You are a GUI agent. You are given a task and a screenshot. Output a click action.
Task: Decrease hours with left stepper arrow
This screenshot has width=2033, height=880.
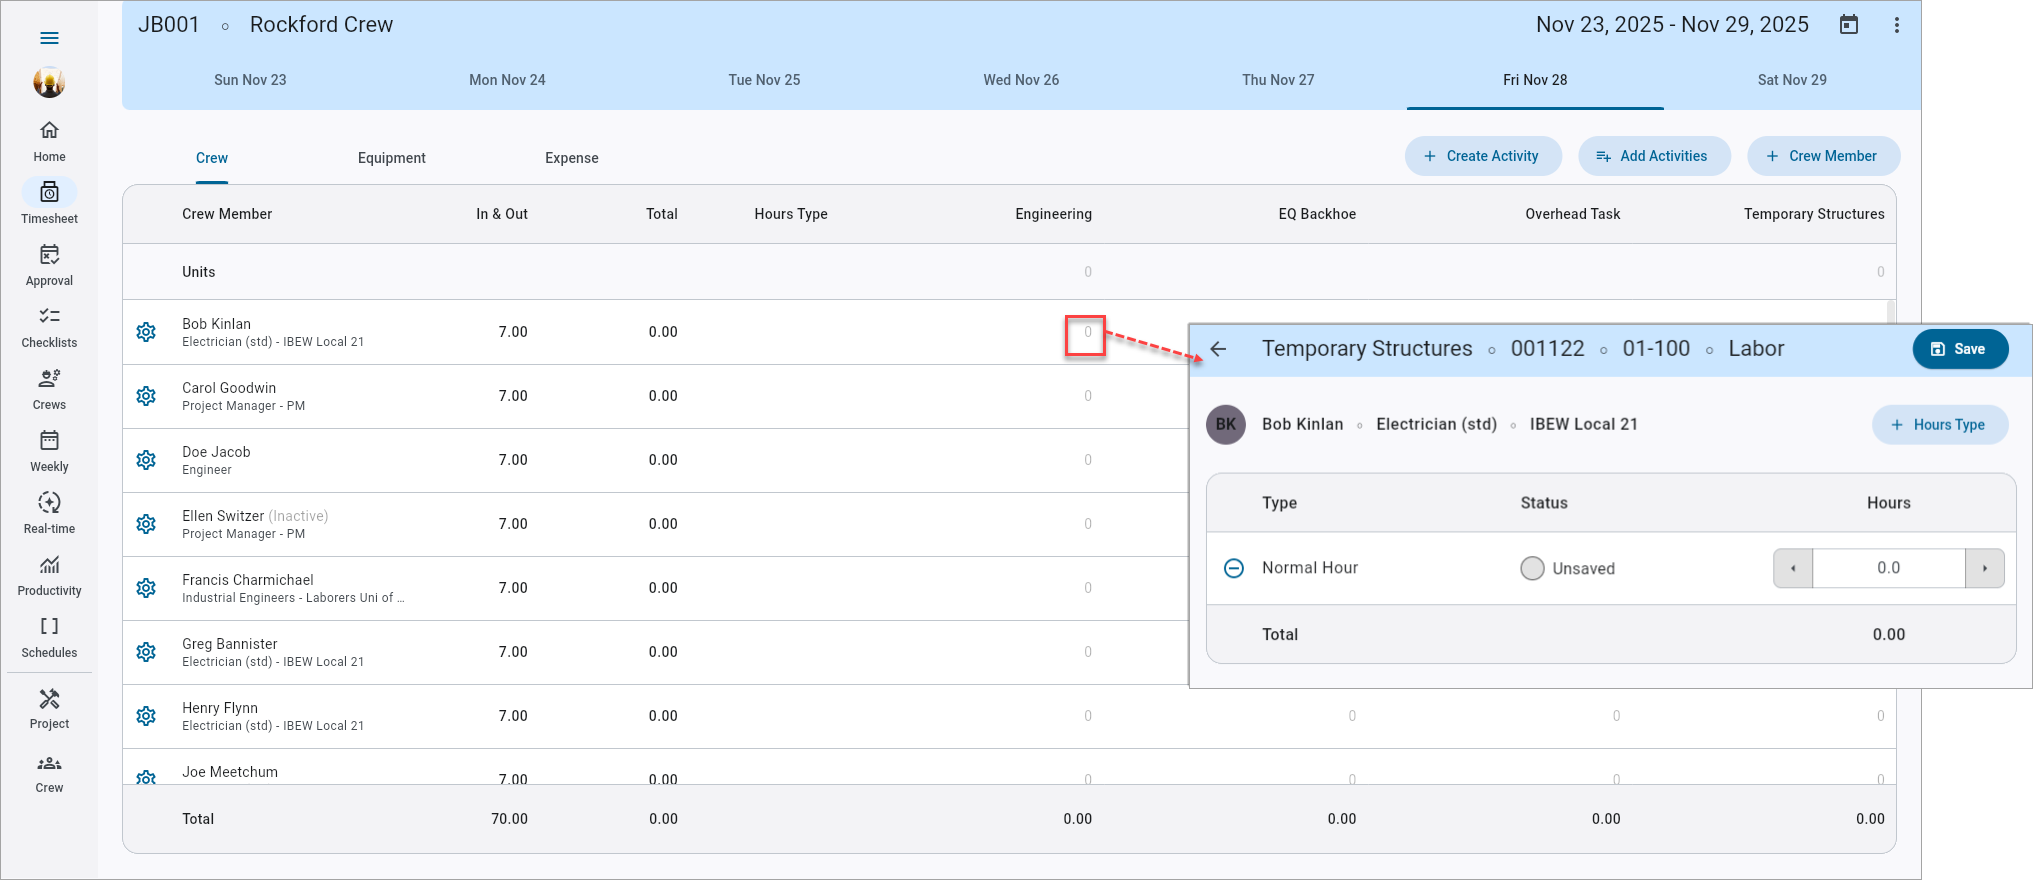coord(1793,568)
